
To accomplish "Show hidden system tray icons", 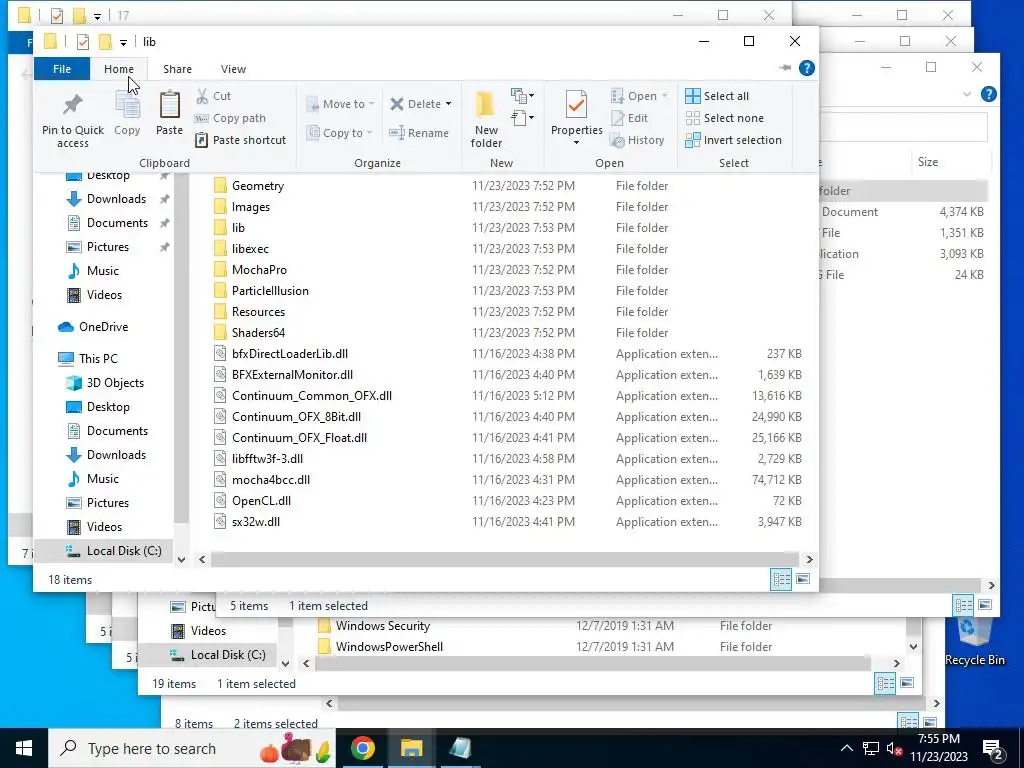I will (846, 748).
